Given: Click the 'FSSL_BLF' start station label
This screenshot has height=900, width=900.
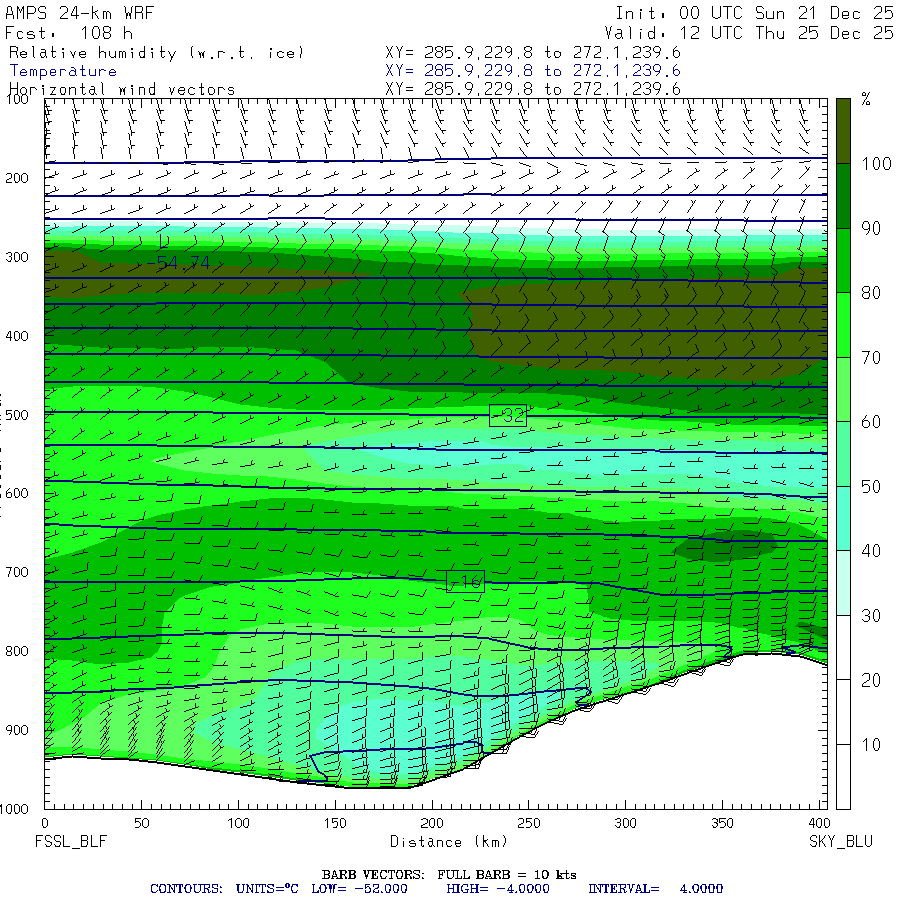Looking at the screenshot, I should pos(71,842).
